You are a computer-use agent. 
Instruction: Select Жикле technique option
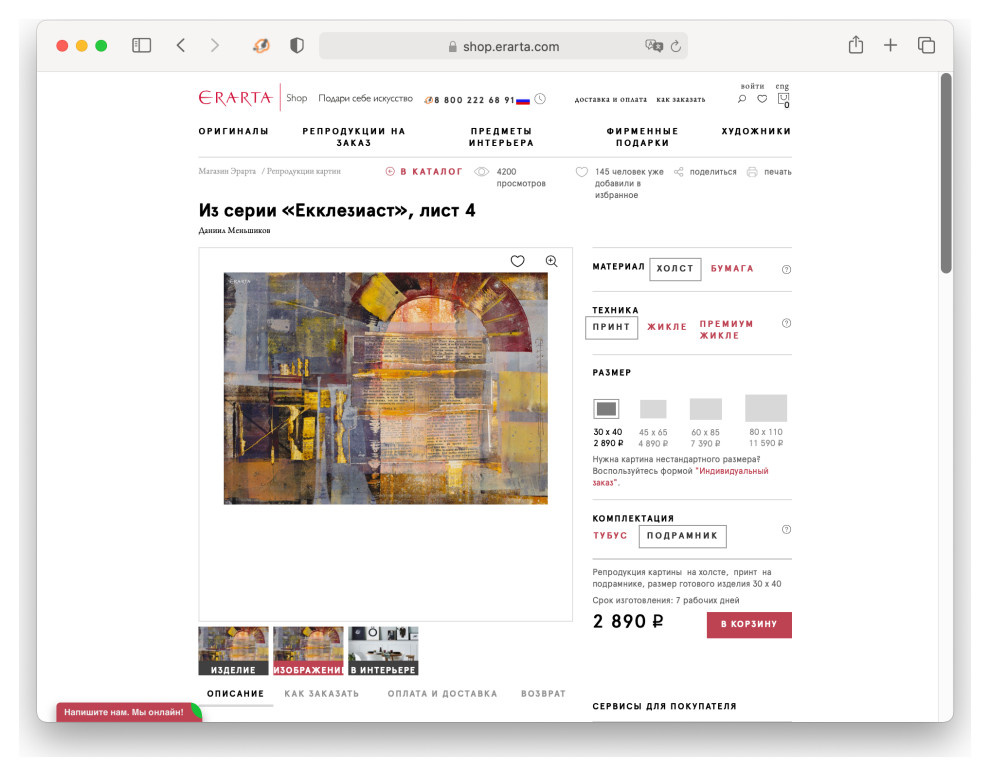[x=667, y=327]
